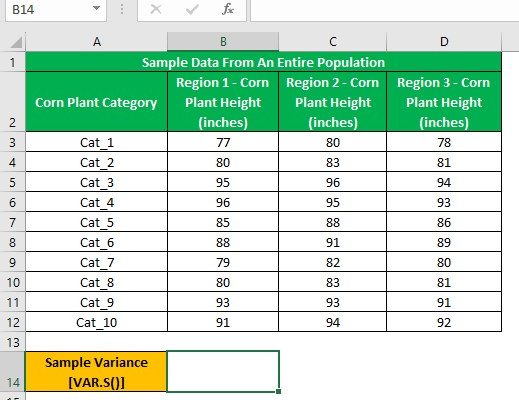Click the Insert Function fx icon

(228, 9)
